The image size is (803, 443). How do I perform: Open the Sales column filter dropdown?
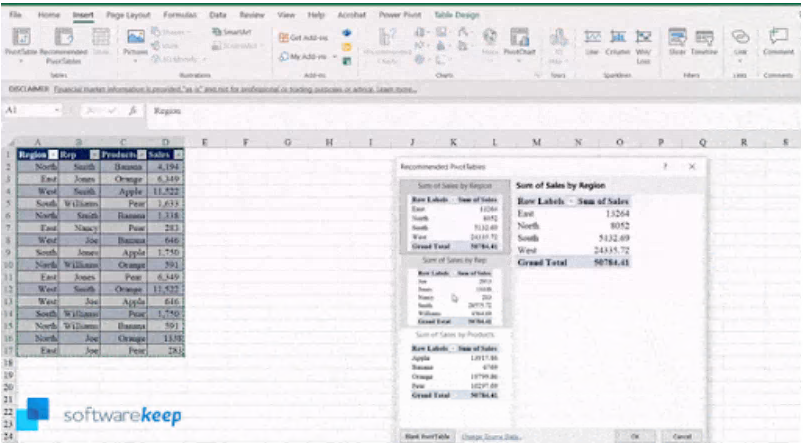[x=178, y=154]
